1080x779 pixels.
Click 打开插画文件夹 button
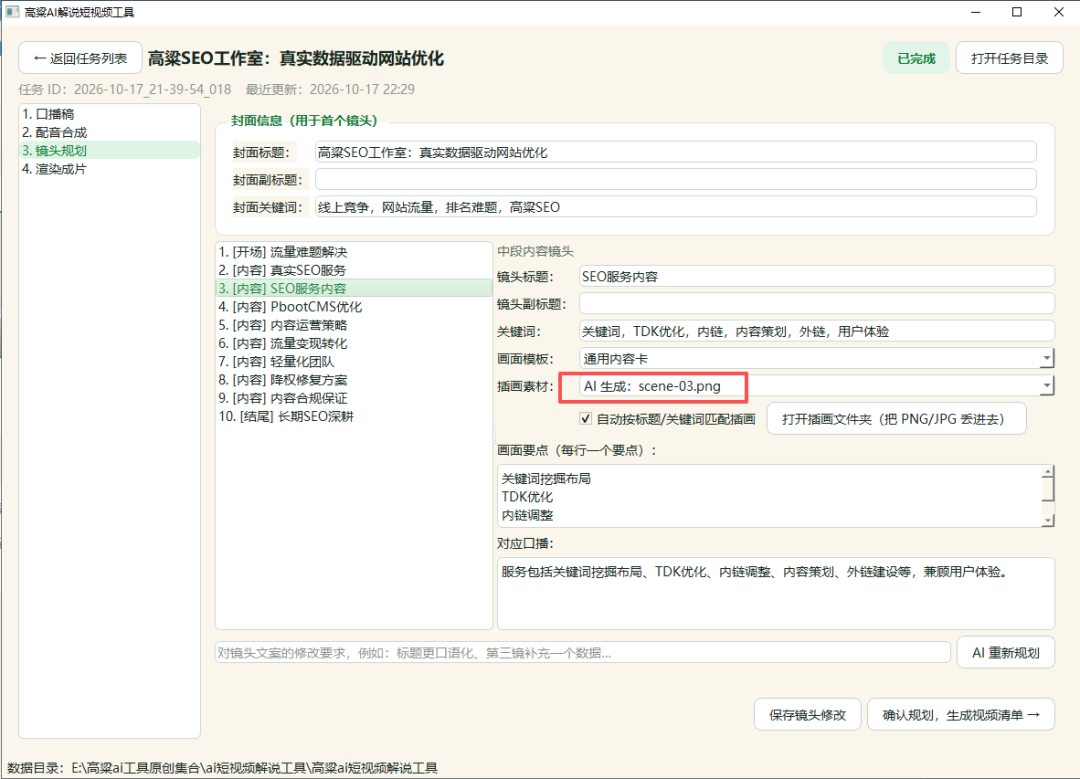tap(897, 419)
